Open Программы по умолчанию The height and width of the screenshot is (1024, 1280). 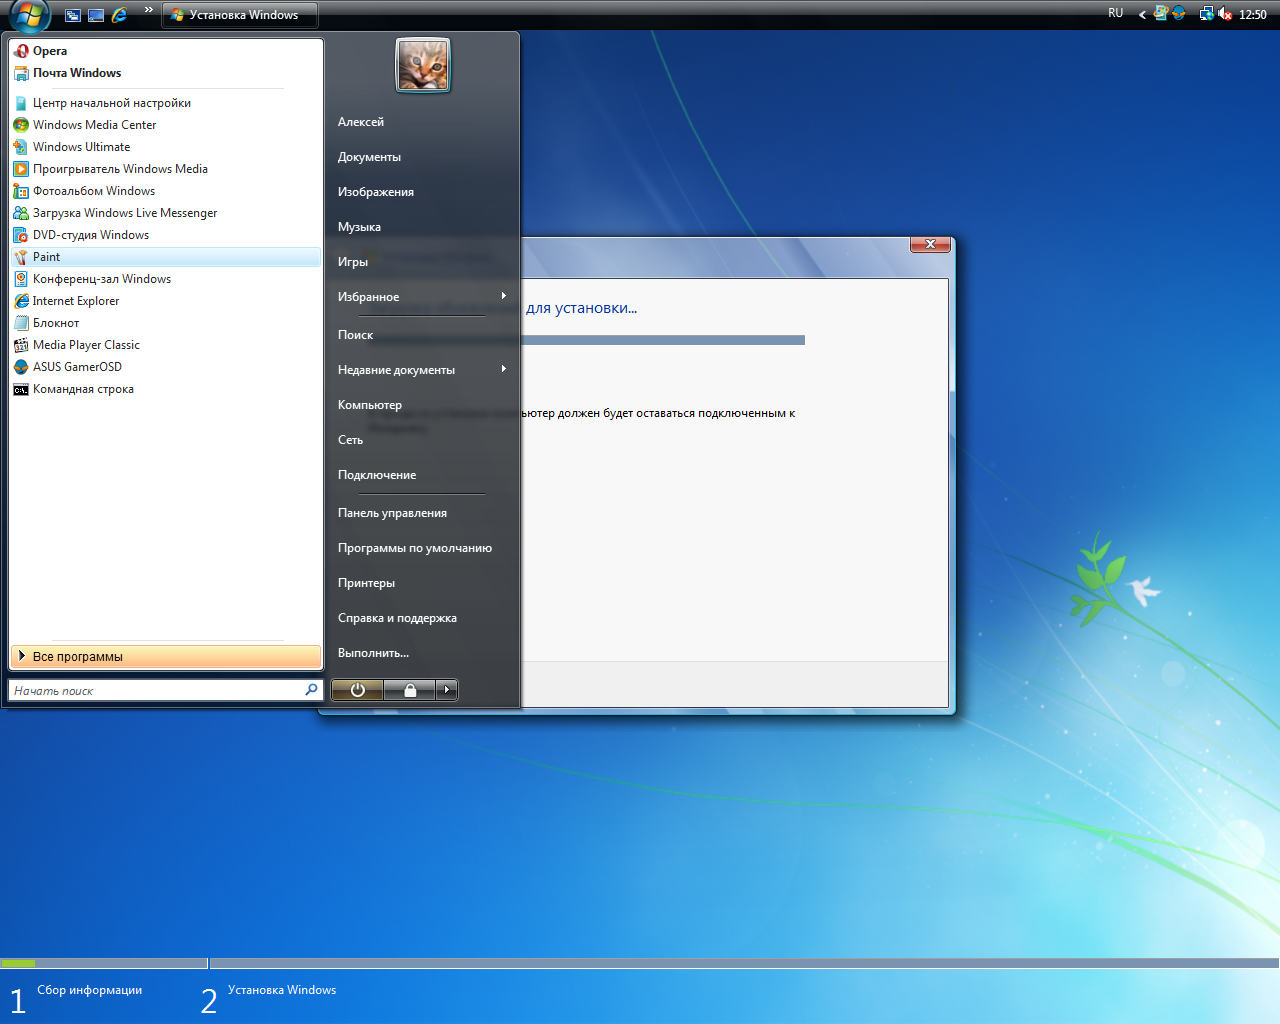point(415,548)
